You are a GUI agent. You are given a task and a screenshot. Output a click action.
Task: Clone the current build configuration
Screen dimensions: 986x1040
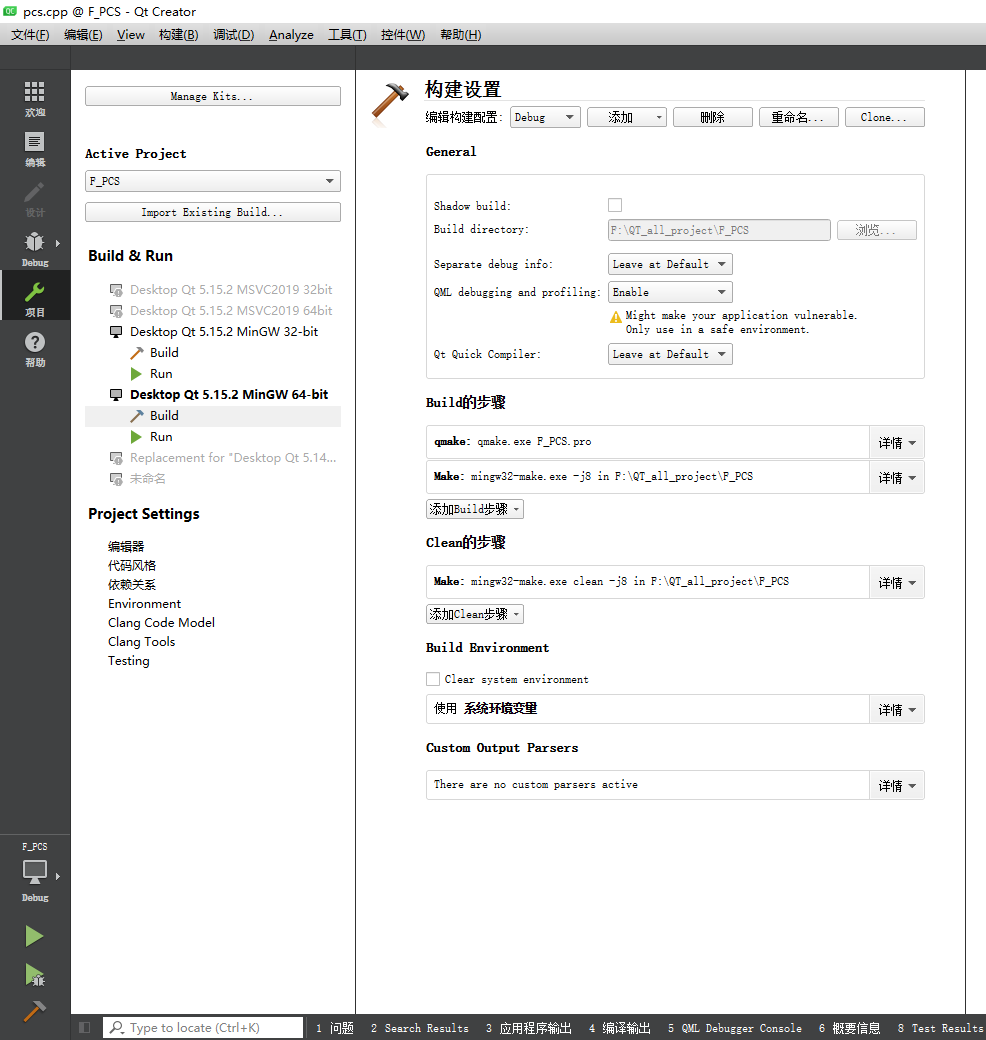point(884,116)
